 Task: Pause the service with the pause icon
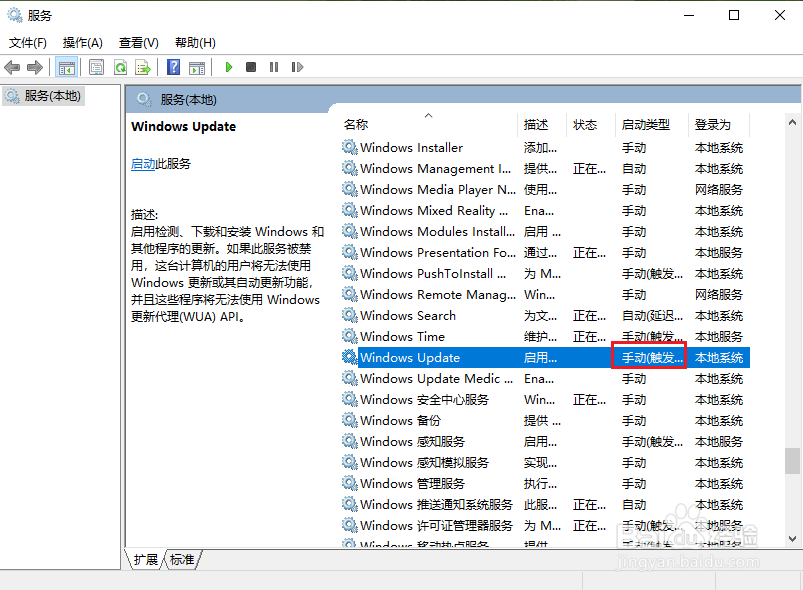pyautogui.click(x=274, y=67)
